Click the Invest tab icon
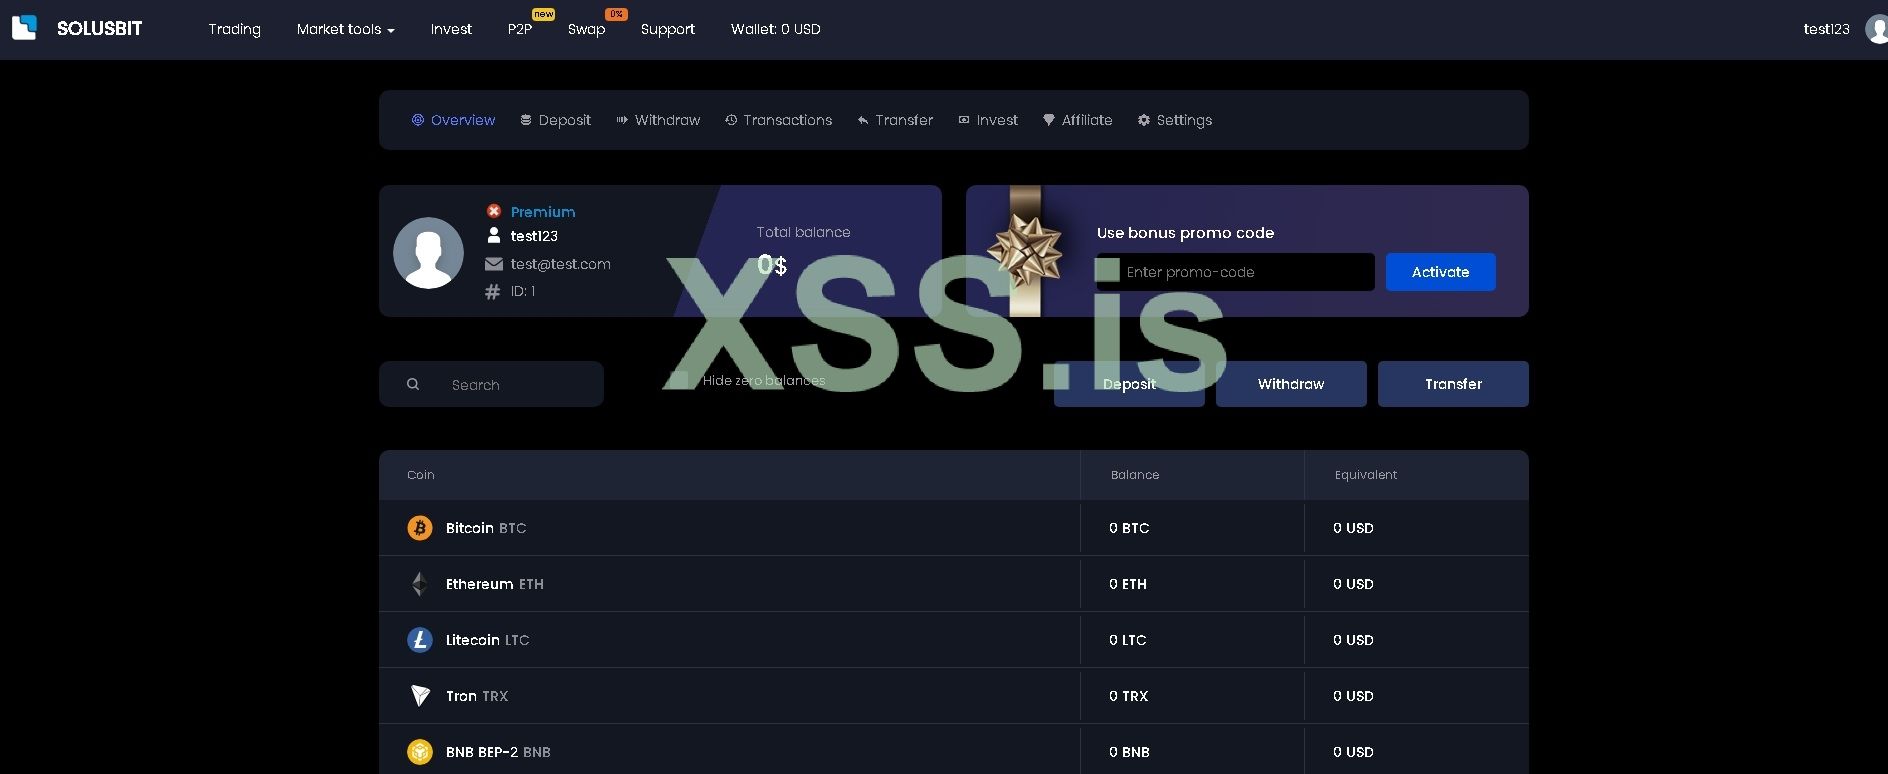 click(x=964, y=120)
